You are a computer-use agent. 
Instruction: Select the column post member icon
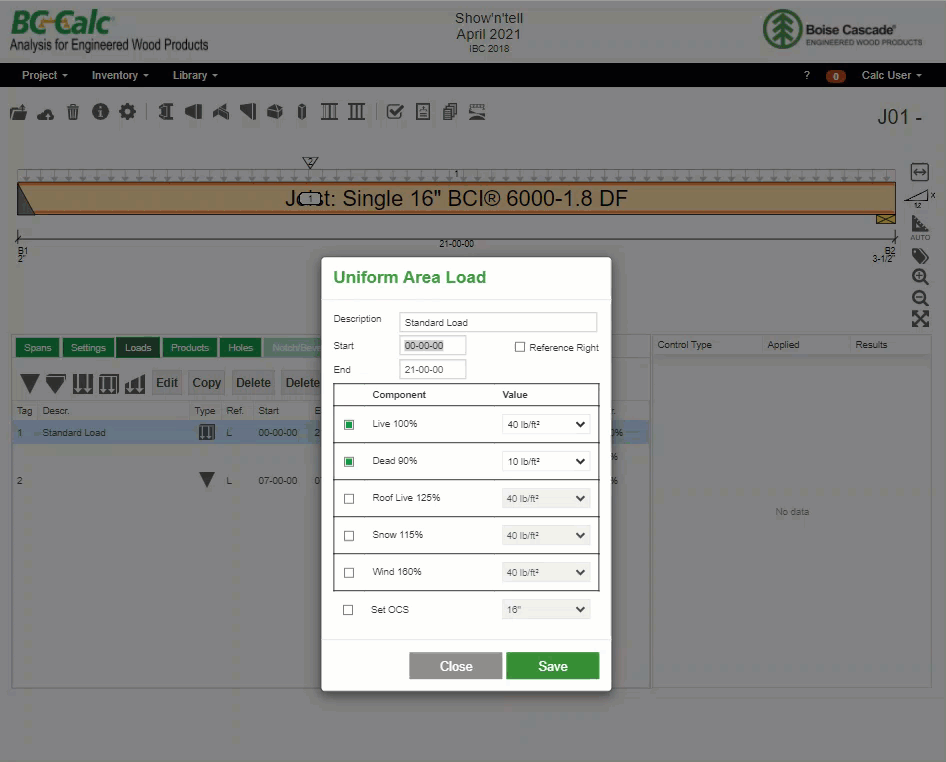302,112
